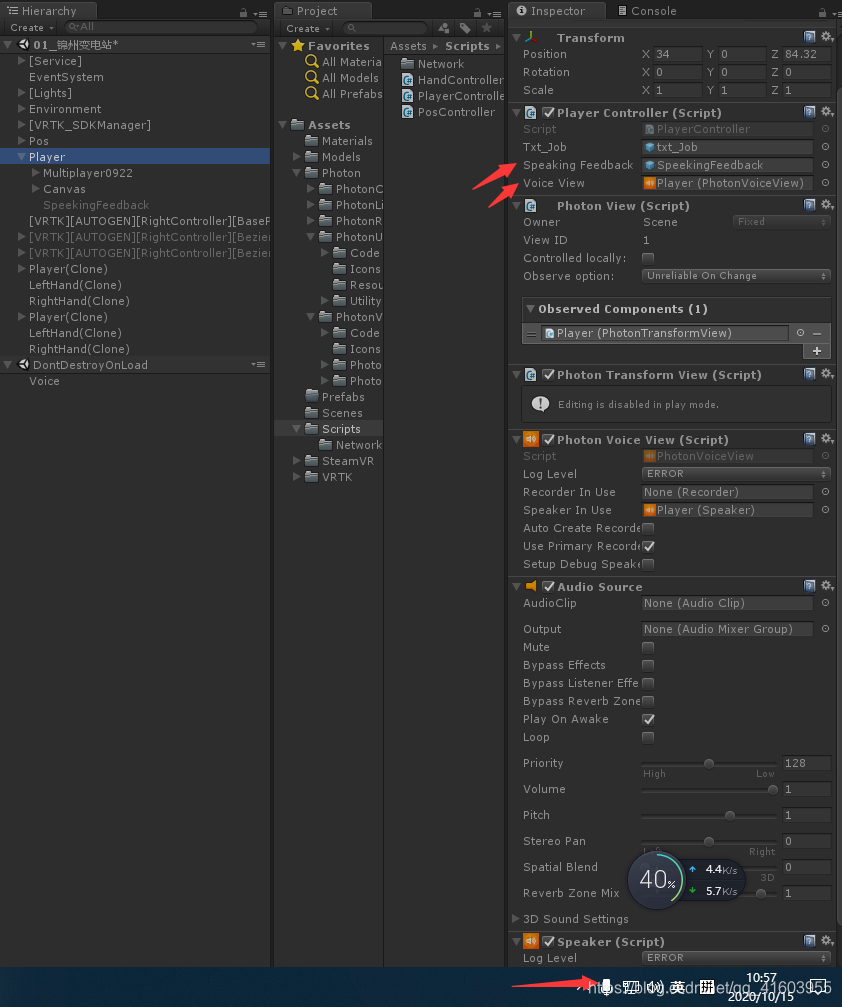
Task: Click Assets breadcrumb in Project
Action: [408, 46]
